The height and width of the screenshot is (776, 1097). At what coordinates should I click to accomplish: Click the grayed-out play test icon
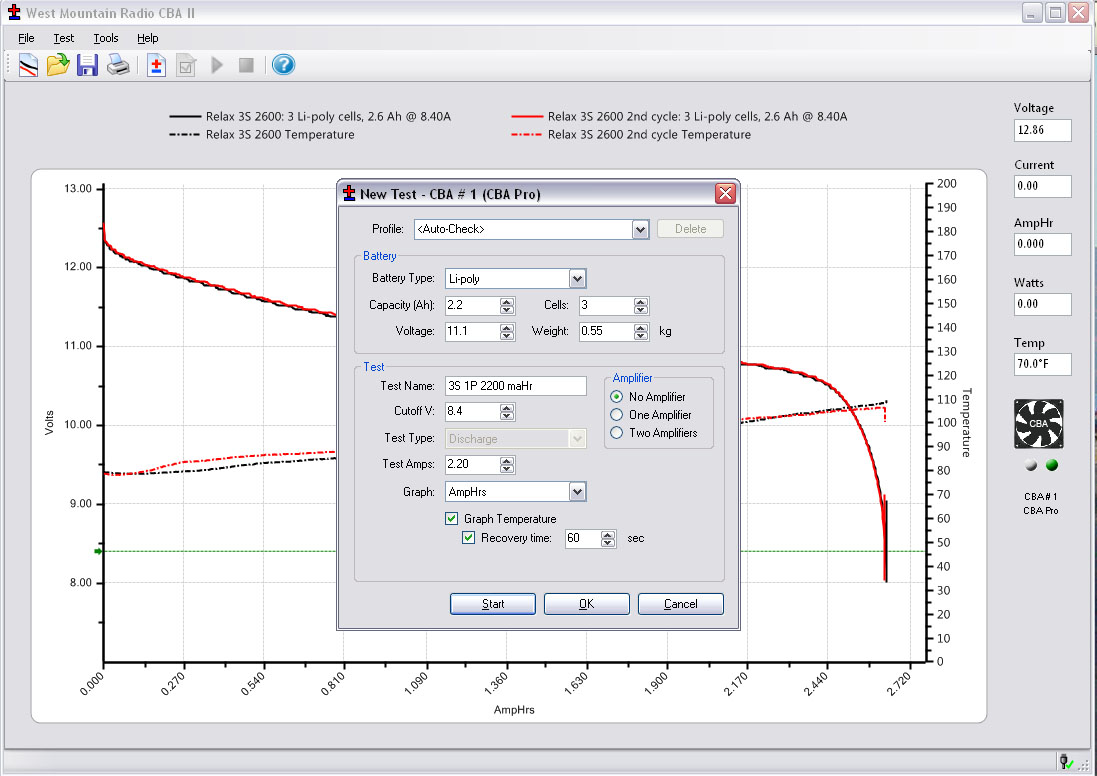(x=217, y=66)
